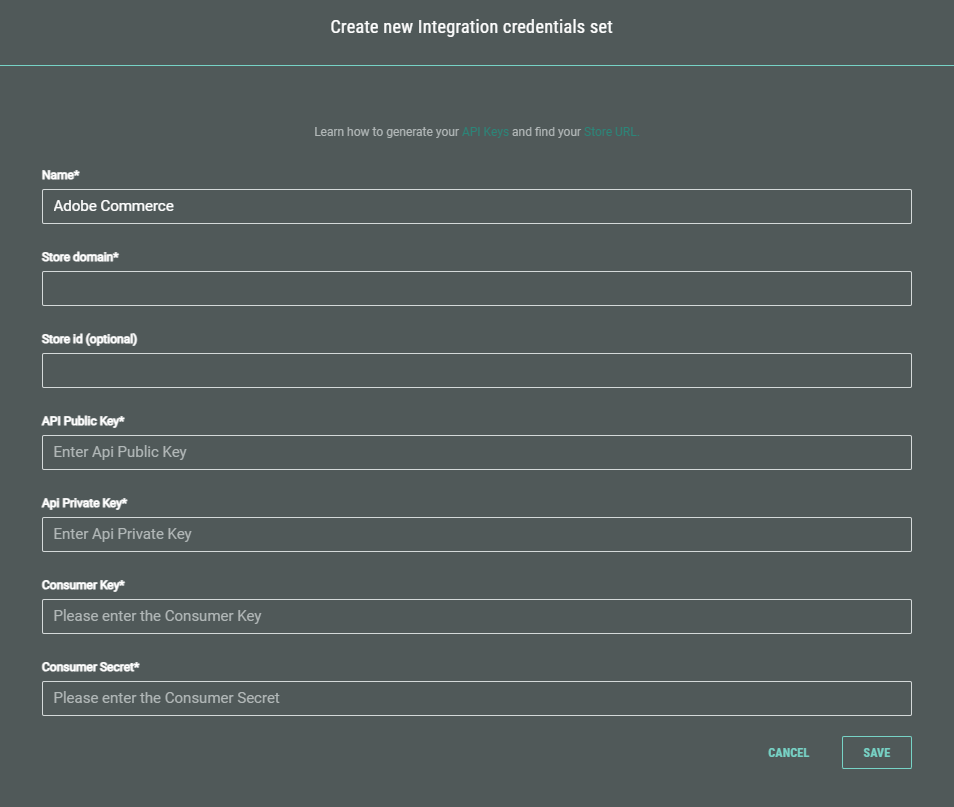Focus the Enter Api Private Key field

tap(476, 534)
